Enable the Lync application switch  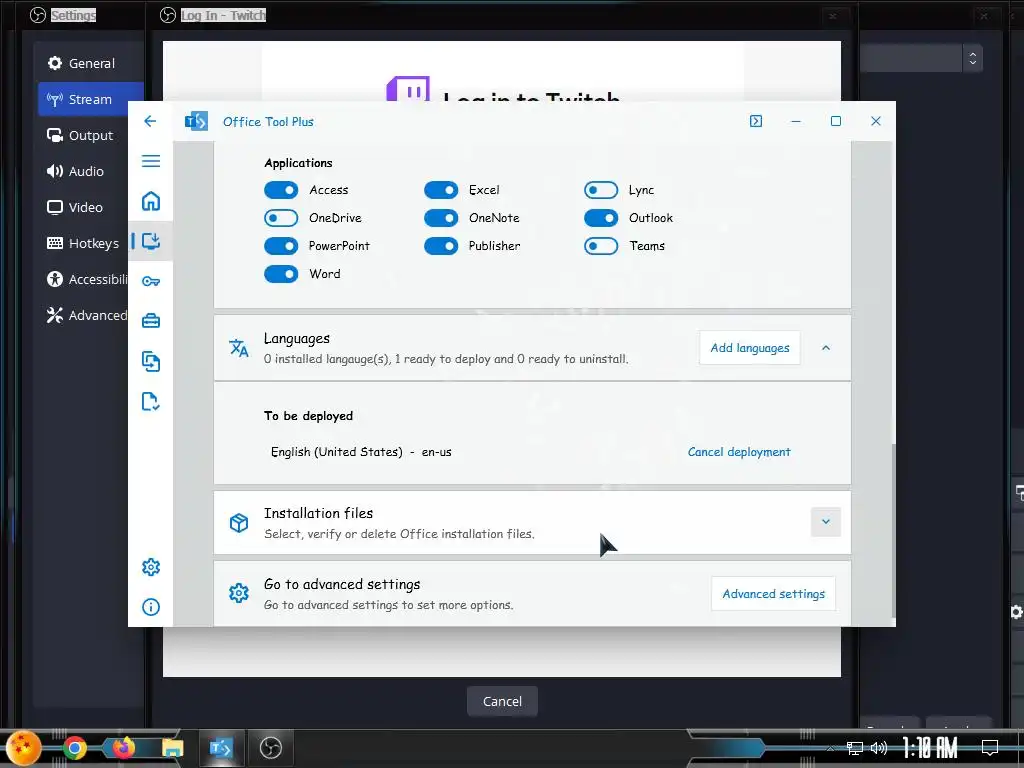601,190
